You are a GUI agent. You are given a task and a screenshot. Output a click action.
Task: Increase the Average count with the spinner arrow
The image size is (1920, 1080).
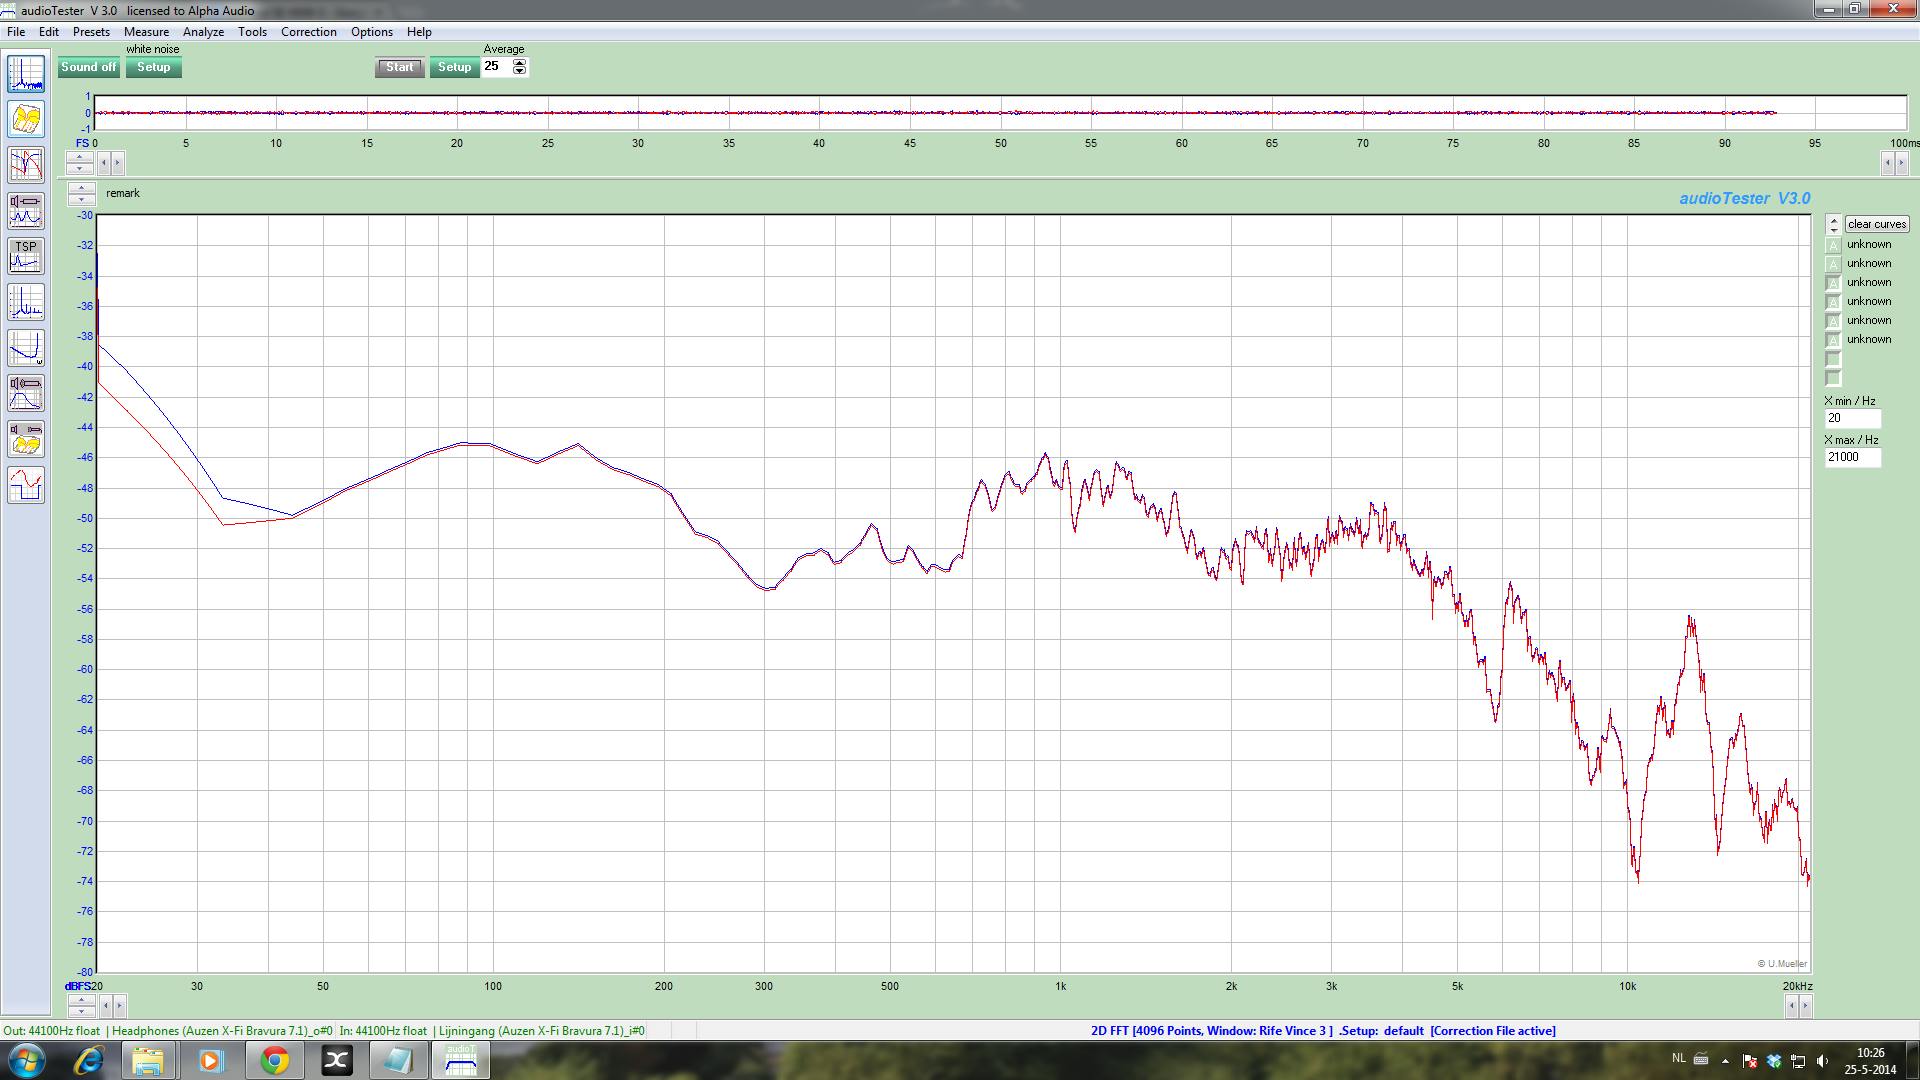519,62
